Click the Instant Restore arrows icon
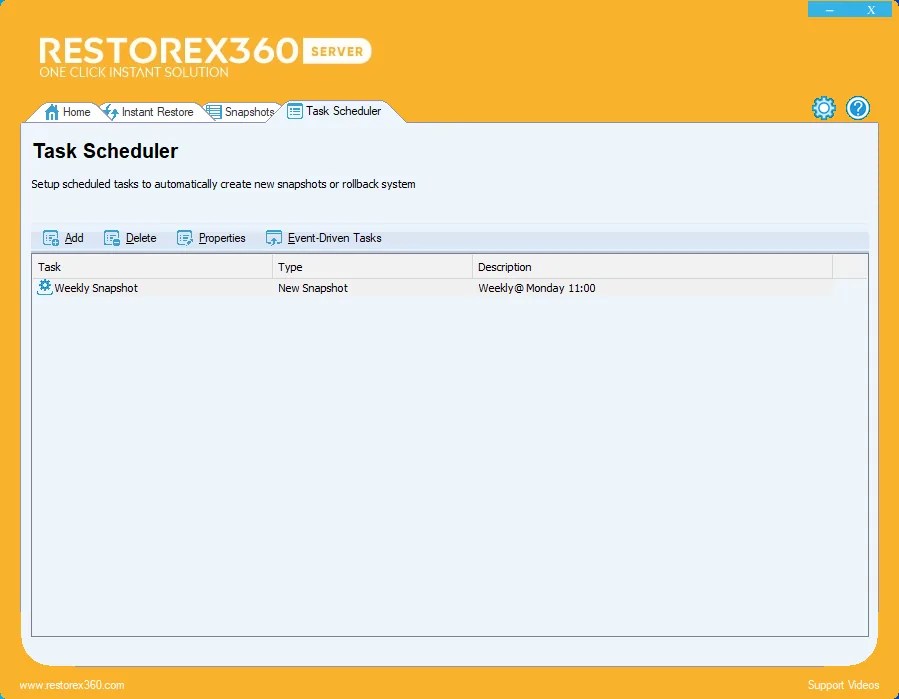Screen dimensions: 899x699 [111, 112]
